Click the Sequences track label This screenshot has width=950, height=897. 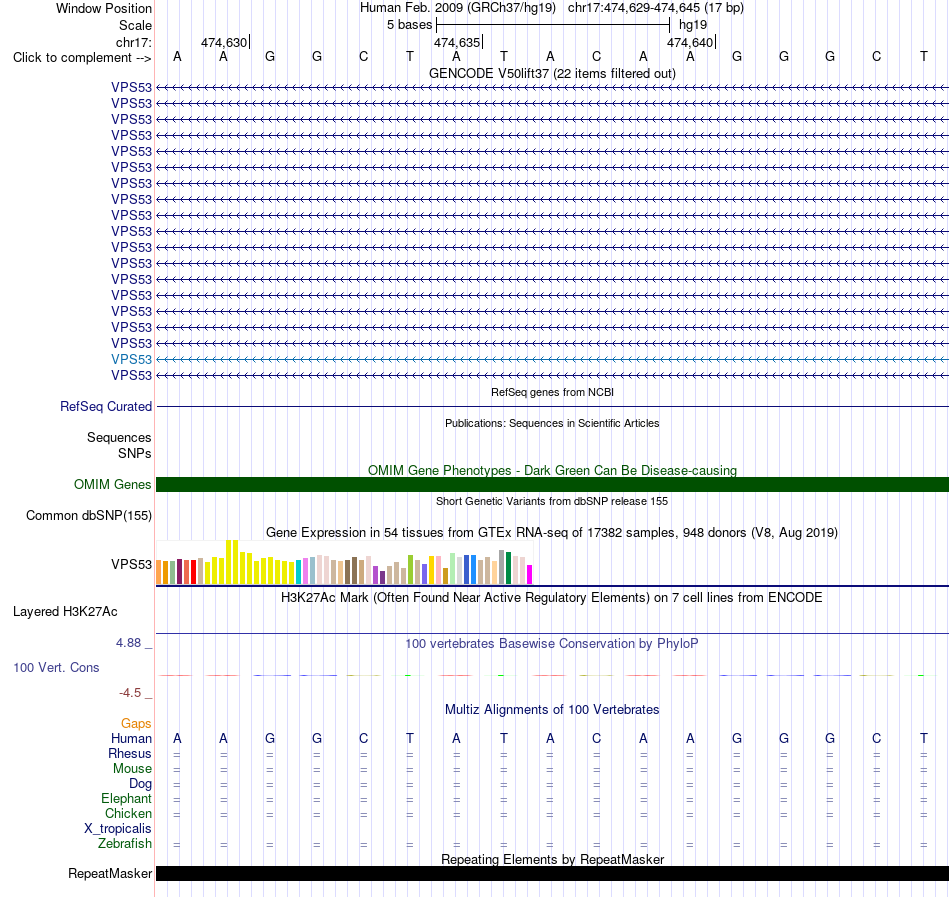pyautogui.click(x=119, y=437)
